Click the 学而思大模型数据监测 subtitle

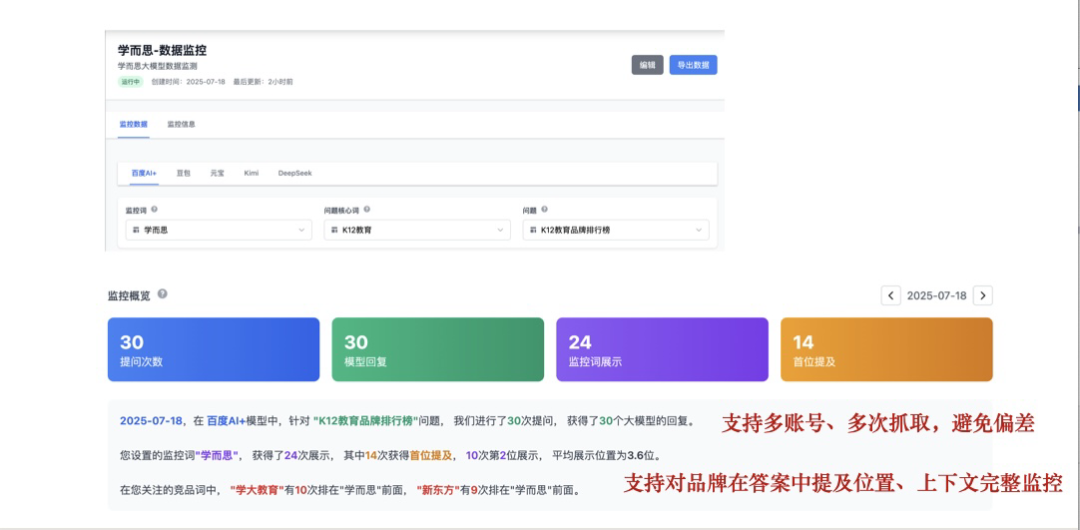click(157, 67)
